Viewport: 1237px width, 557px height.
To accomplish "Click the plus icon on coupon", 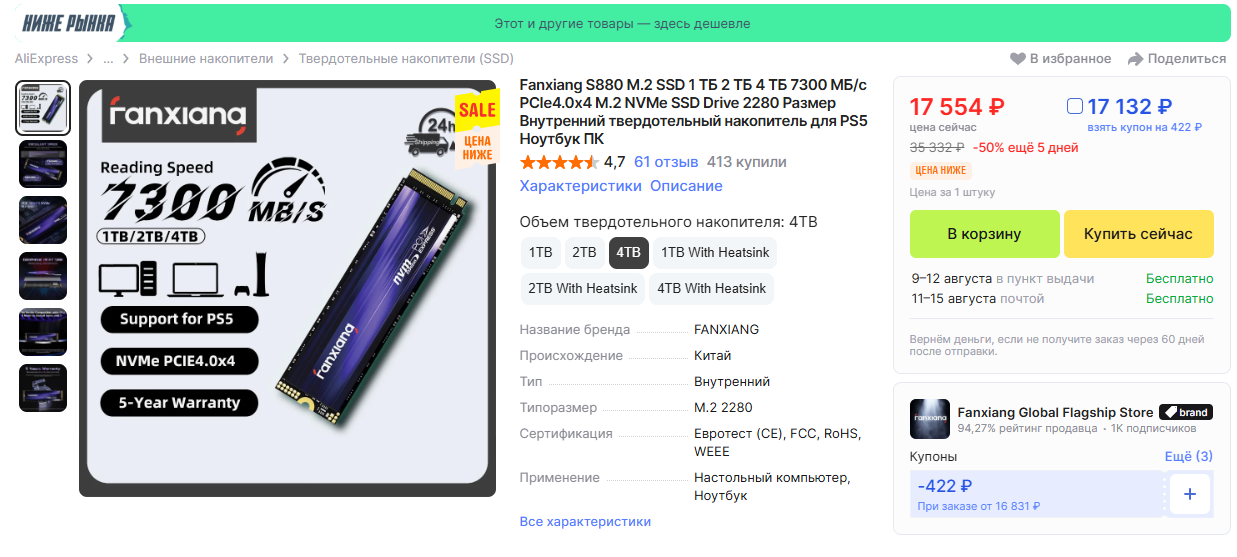I will tap(1189, 494).
